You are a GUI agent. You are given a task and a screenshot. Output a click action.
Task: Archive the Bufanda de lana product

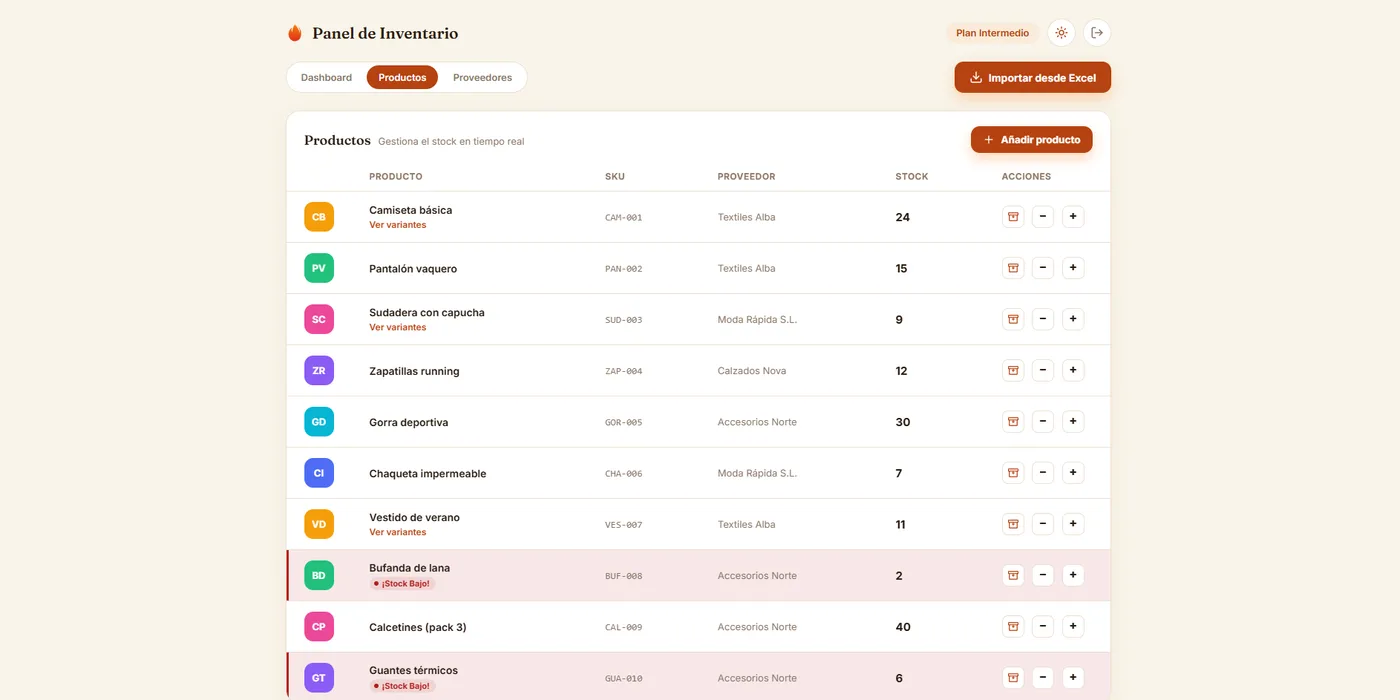pos(1013,575)
